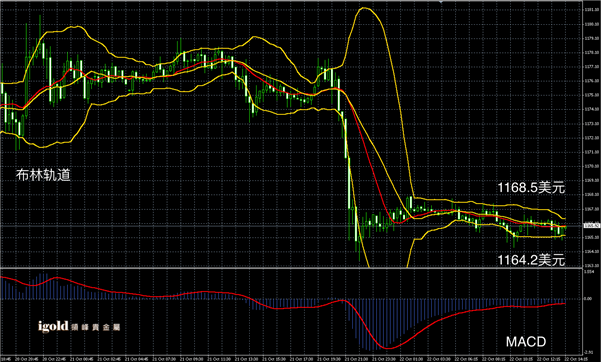Click the MACD 0.00 zero level label
This screenshot has height=362, width=601.
pos(588,298)
